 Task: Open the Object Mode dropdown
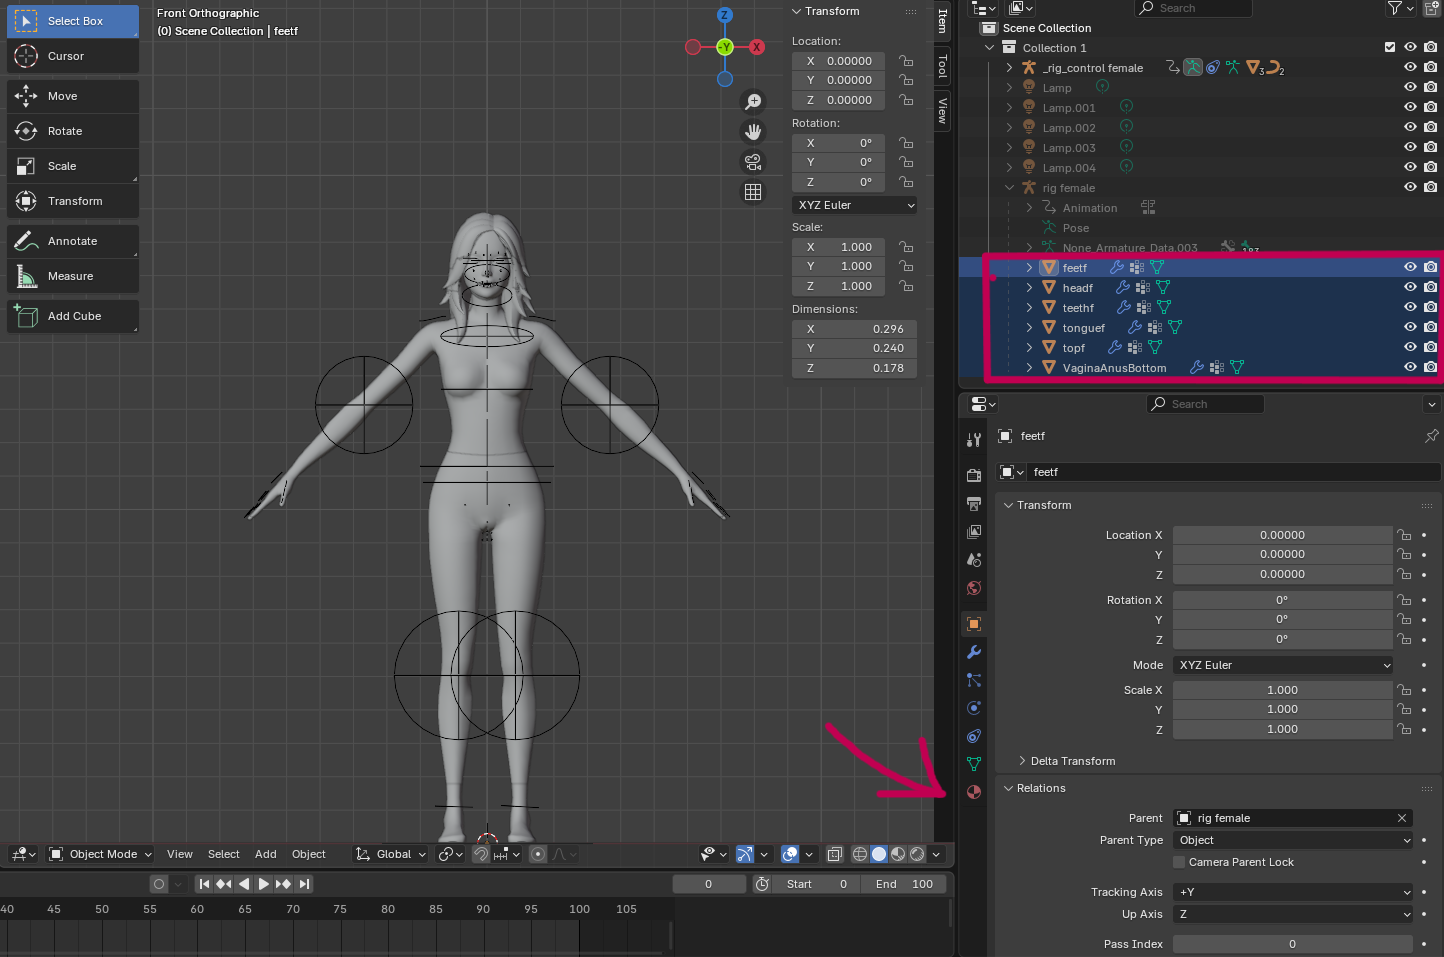tap(100, 854)
